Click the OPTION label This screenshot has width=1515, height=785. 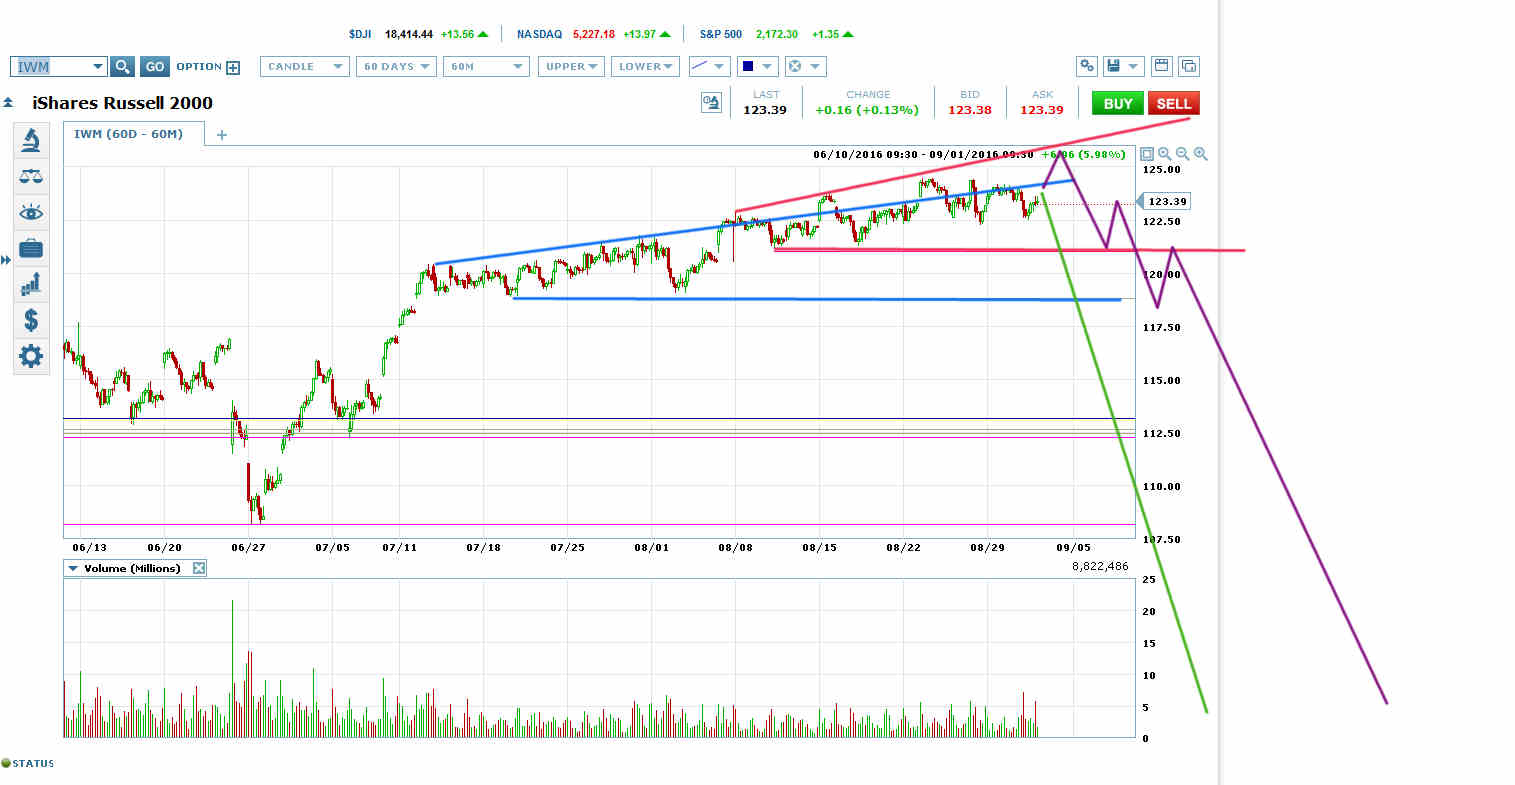coord(199,67)
